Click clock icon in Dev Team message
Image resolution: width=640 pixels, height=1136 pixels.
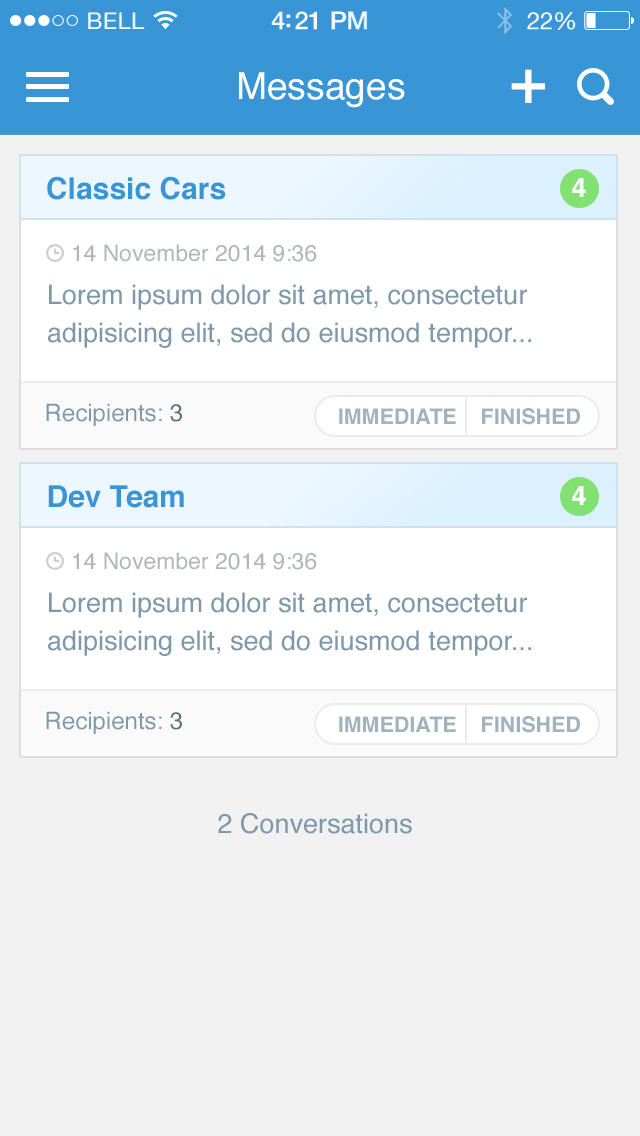click(55, 561)
